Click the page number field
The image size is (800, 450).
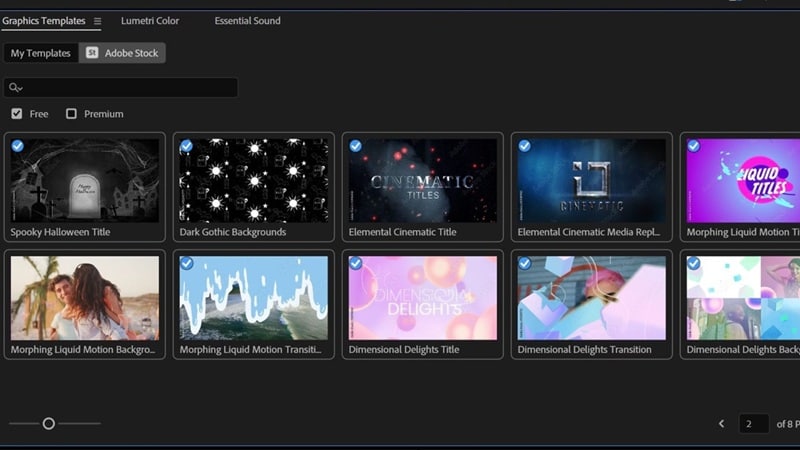[x=754, y=423]
